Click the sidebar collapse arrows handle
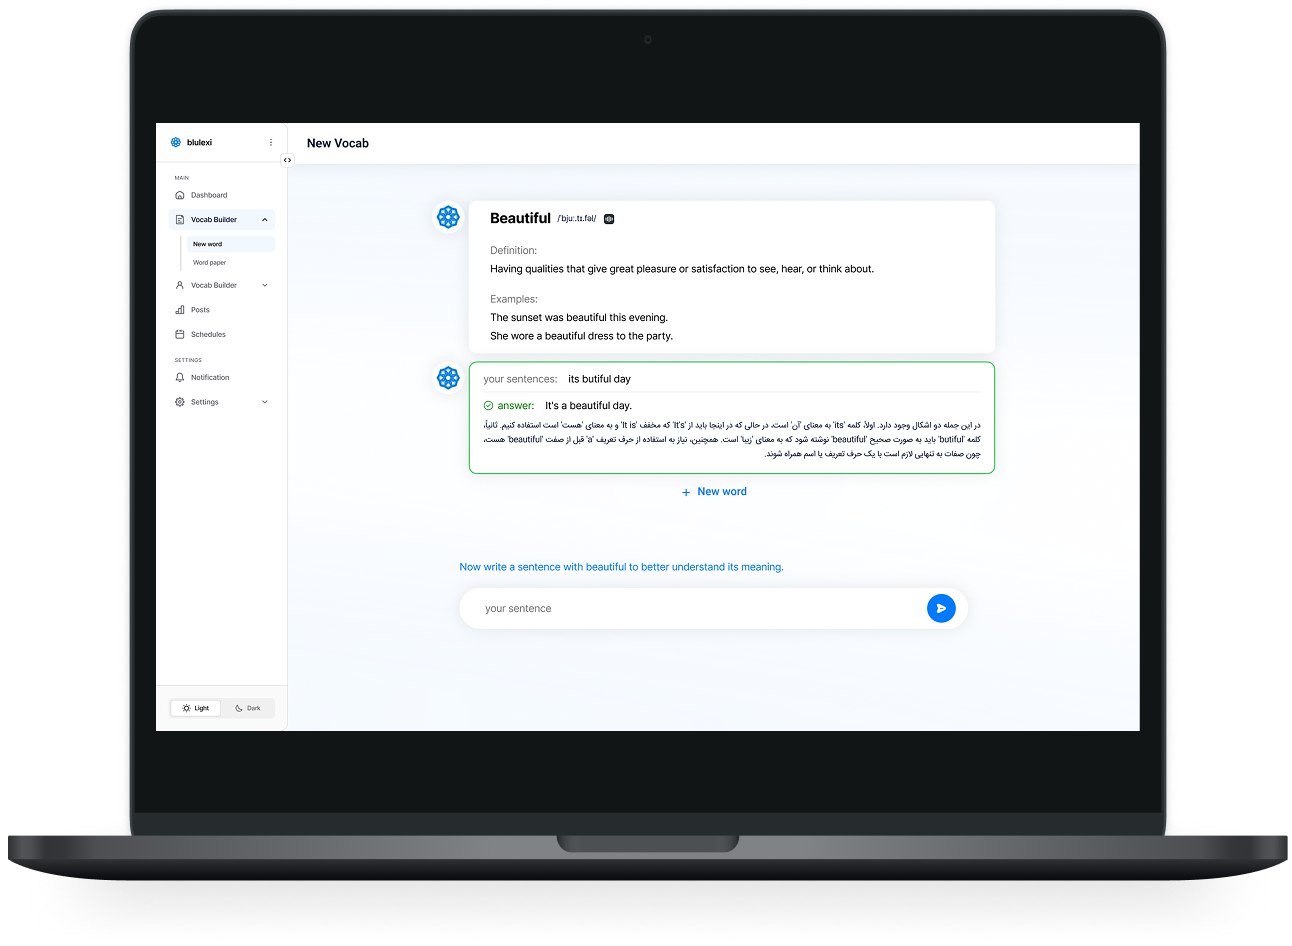The image size is (1292, 946). coord(287,160)
